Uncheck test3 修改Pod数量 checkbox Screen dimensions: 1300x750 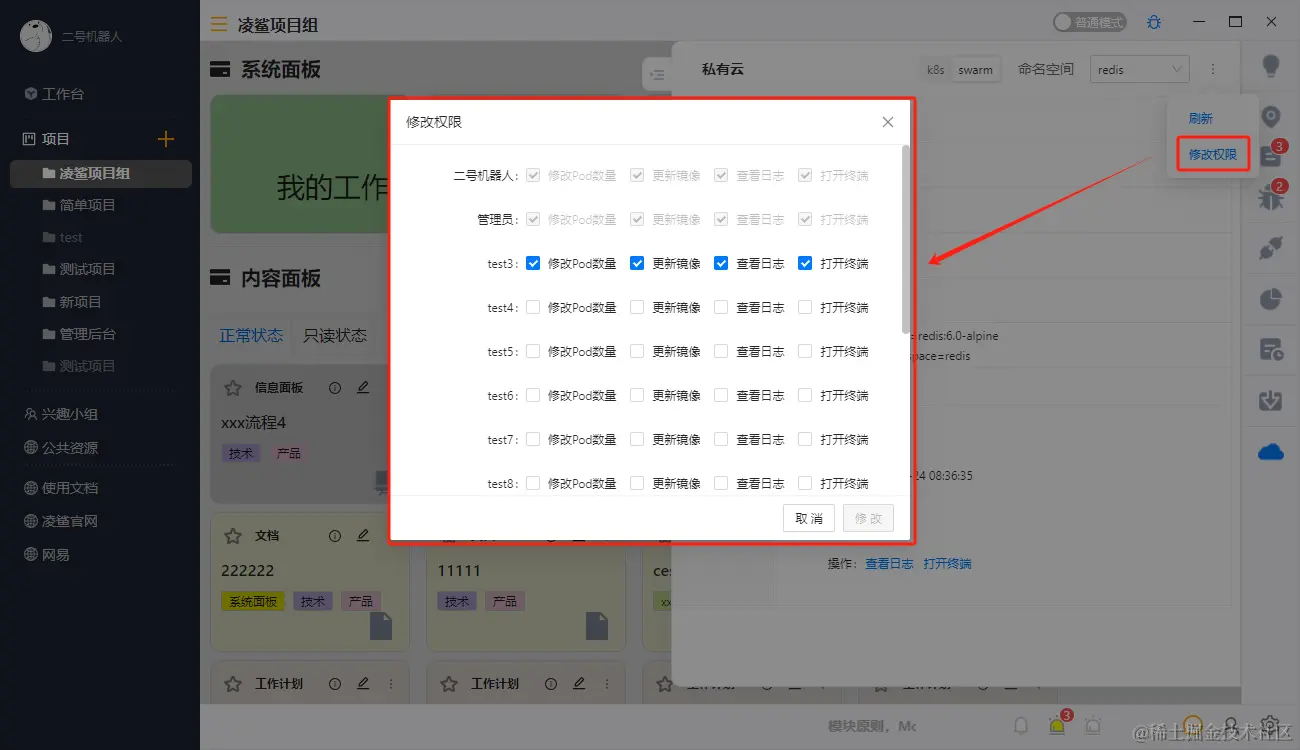(533, 263)
